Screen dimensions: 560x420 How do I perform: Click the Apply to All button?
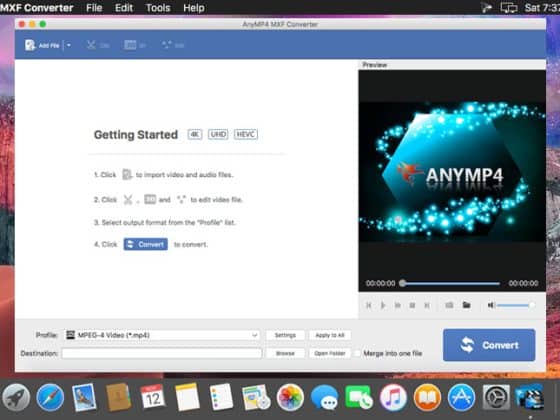330,335
